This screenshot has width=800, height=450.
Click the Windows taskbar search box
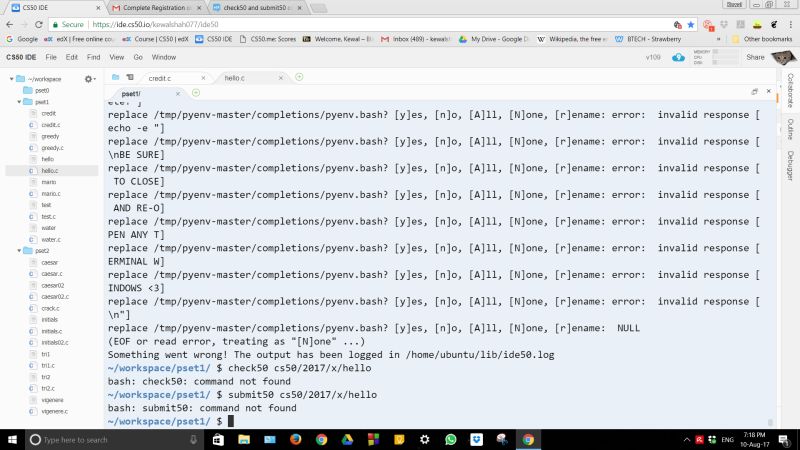pos(115,439)
